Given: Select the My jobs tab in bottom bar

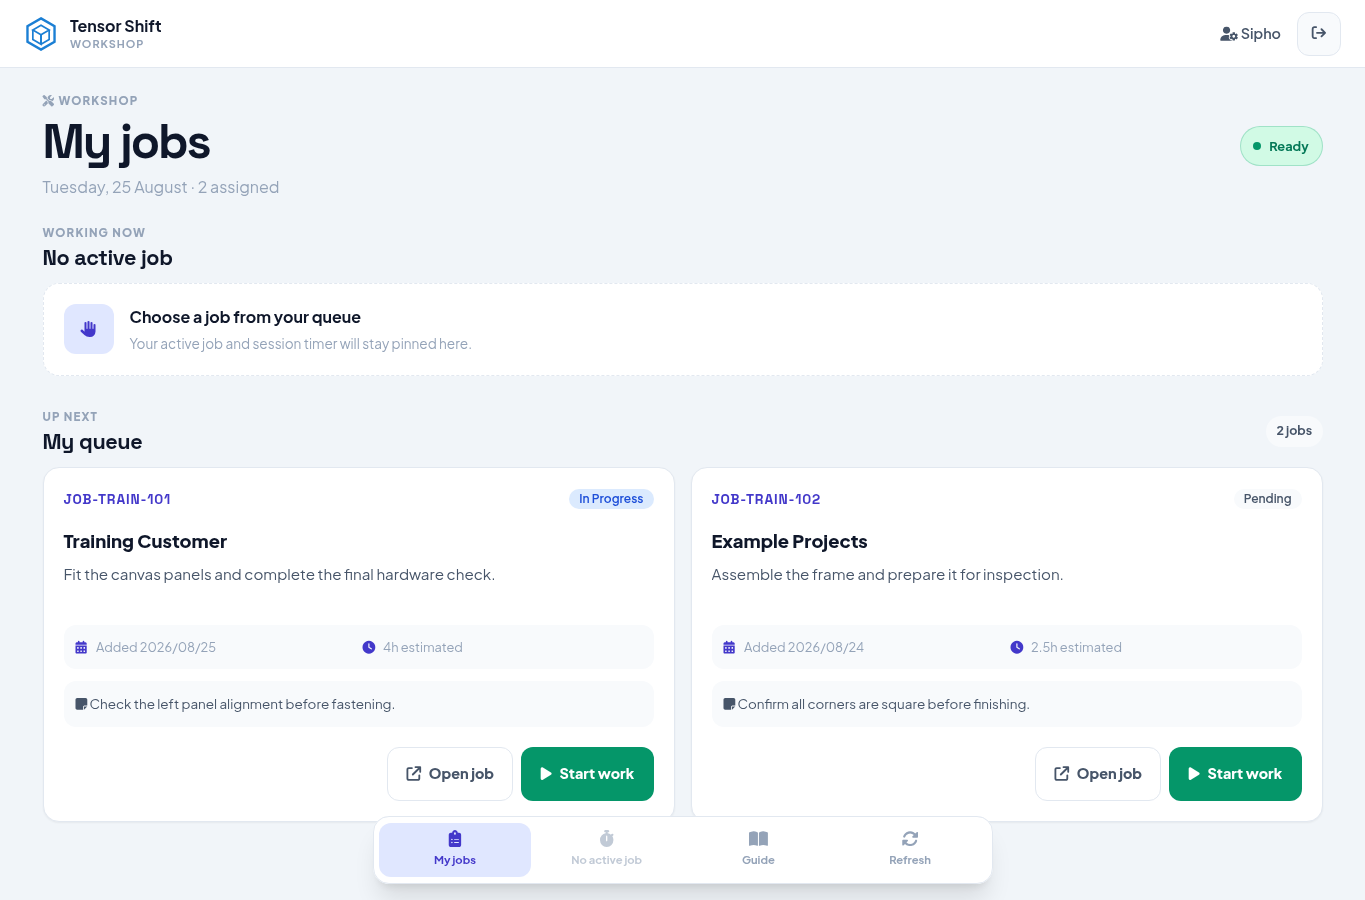Looking at the screenshot, I should (x=455, y=850).
